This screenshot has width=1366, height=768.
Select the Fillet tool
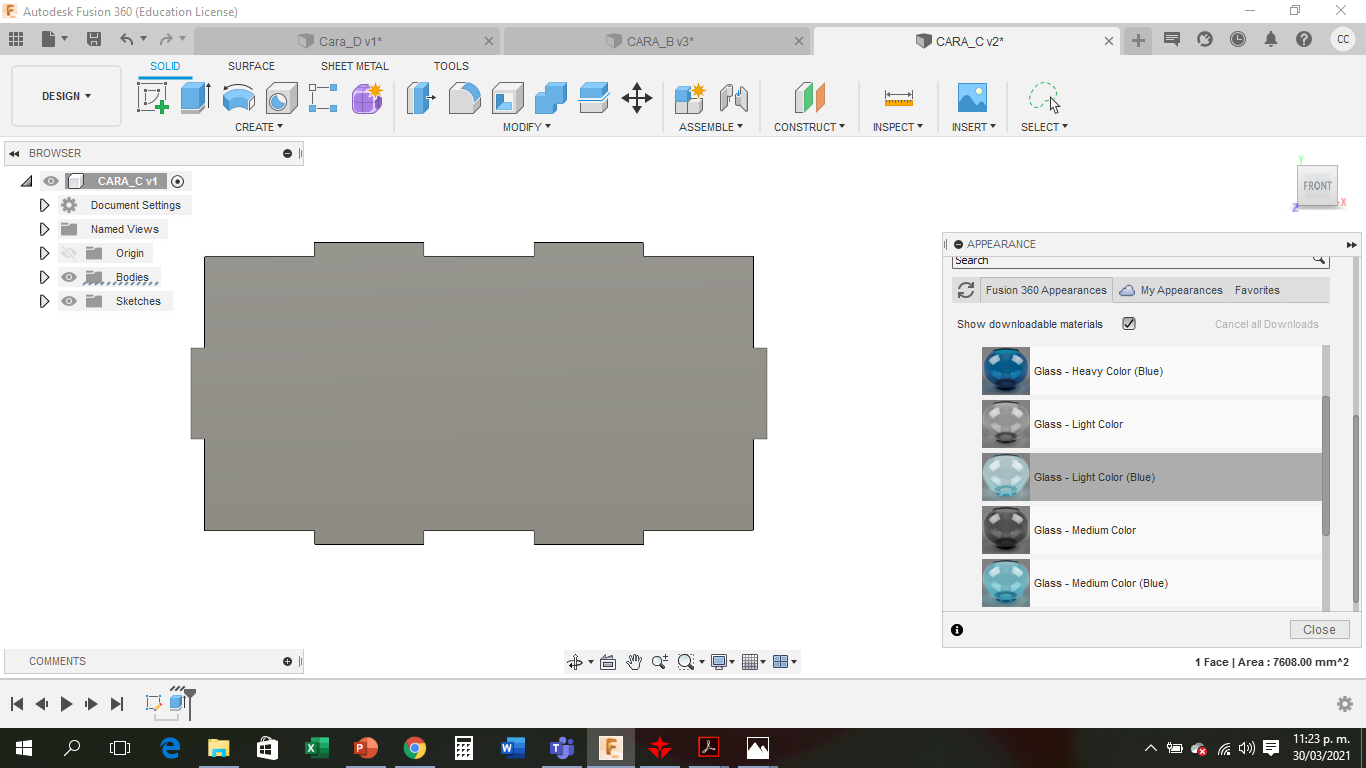[464, 97]
